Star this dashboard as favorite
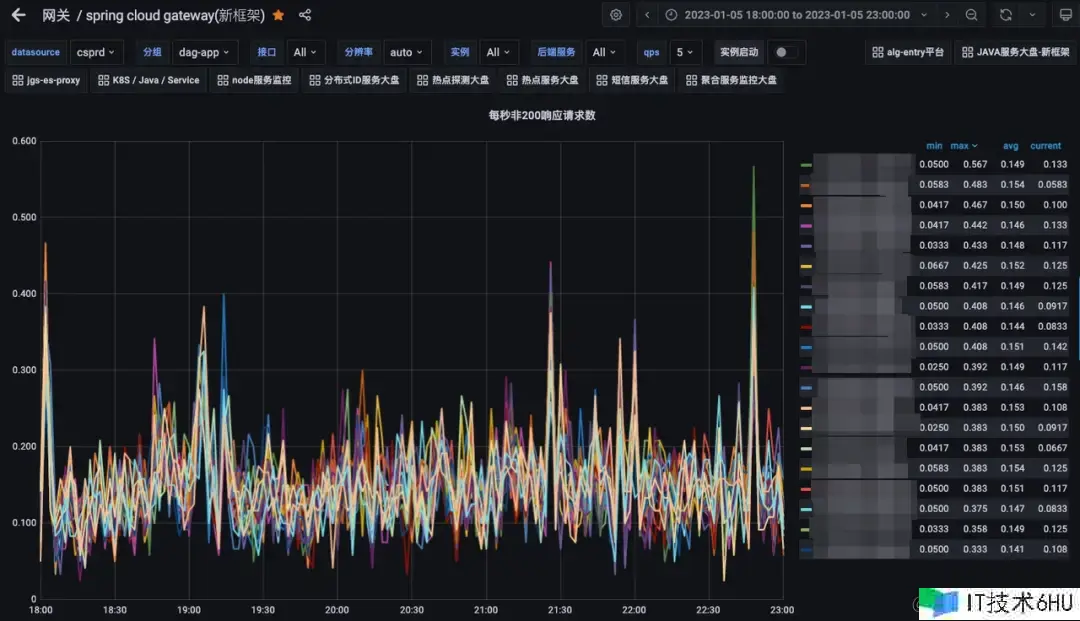The image size is (1080, 621). pos(279,15)
